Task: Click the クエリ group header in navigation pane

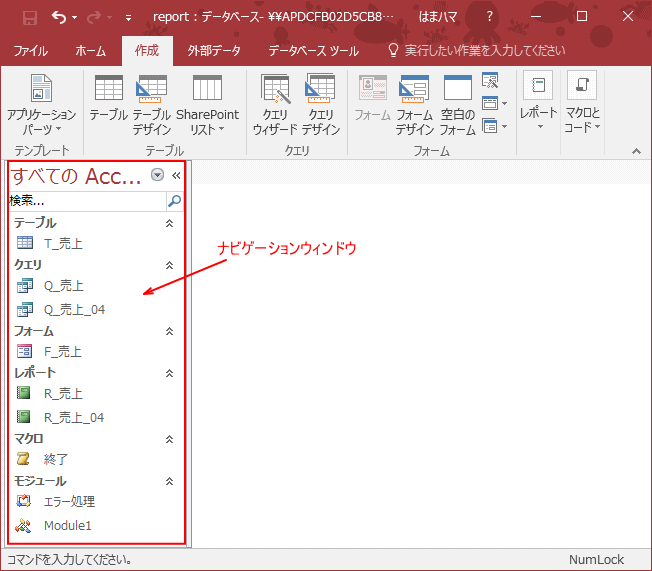Action: tap(28, 265)
